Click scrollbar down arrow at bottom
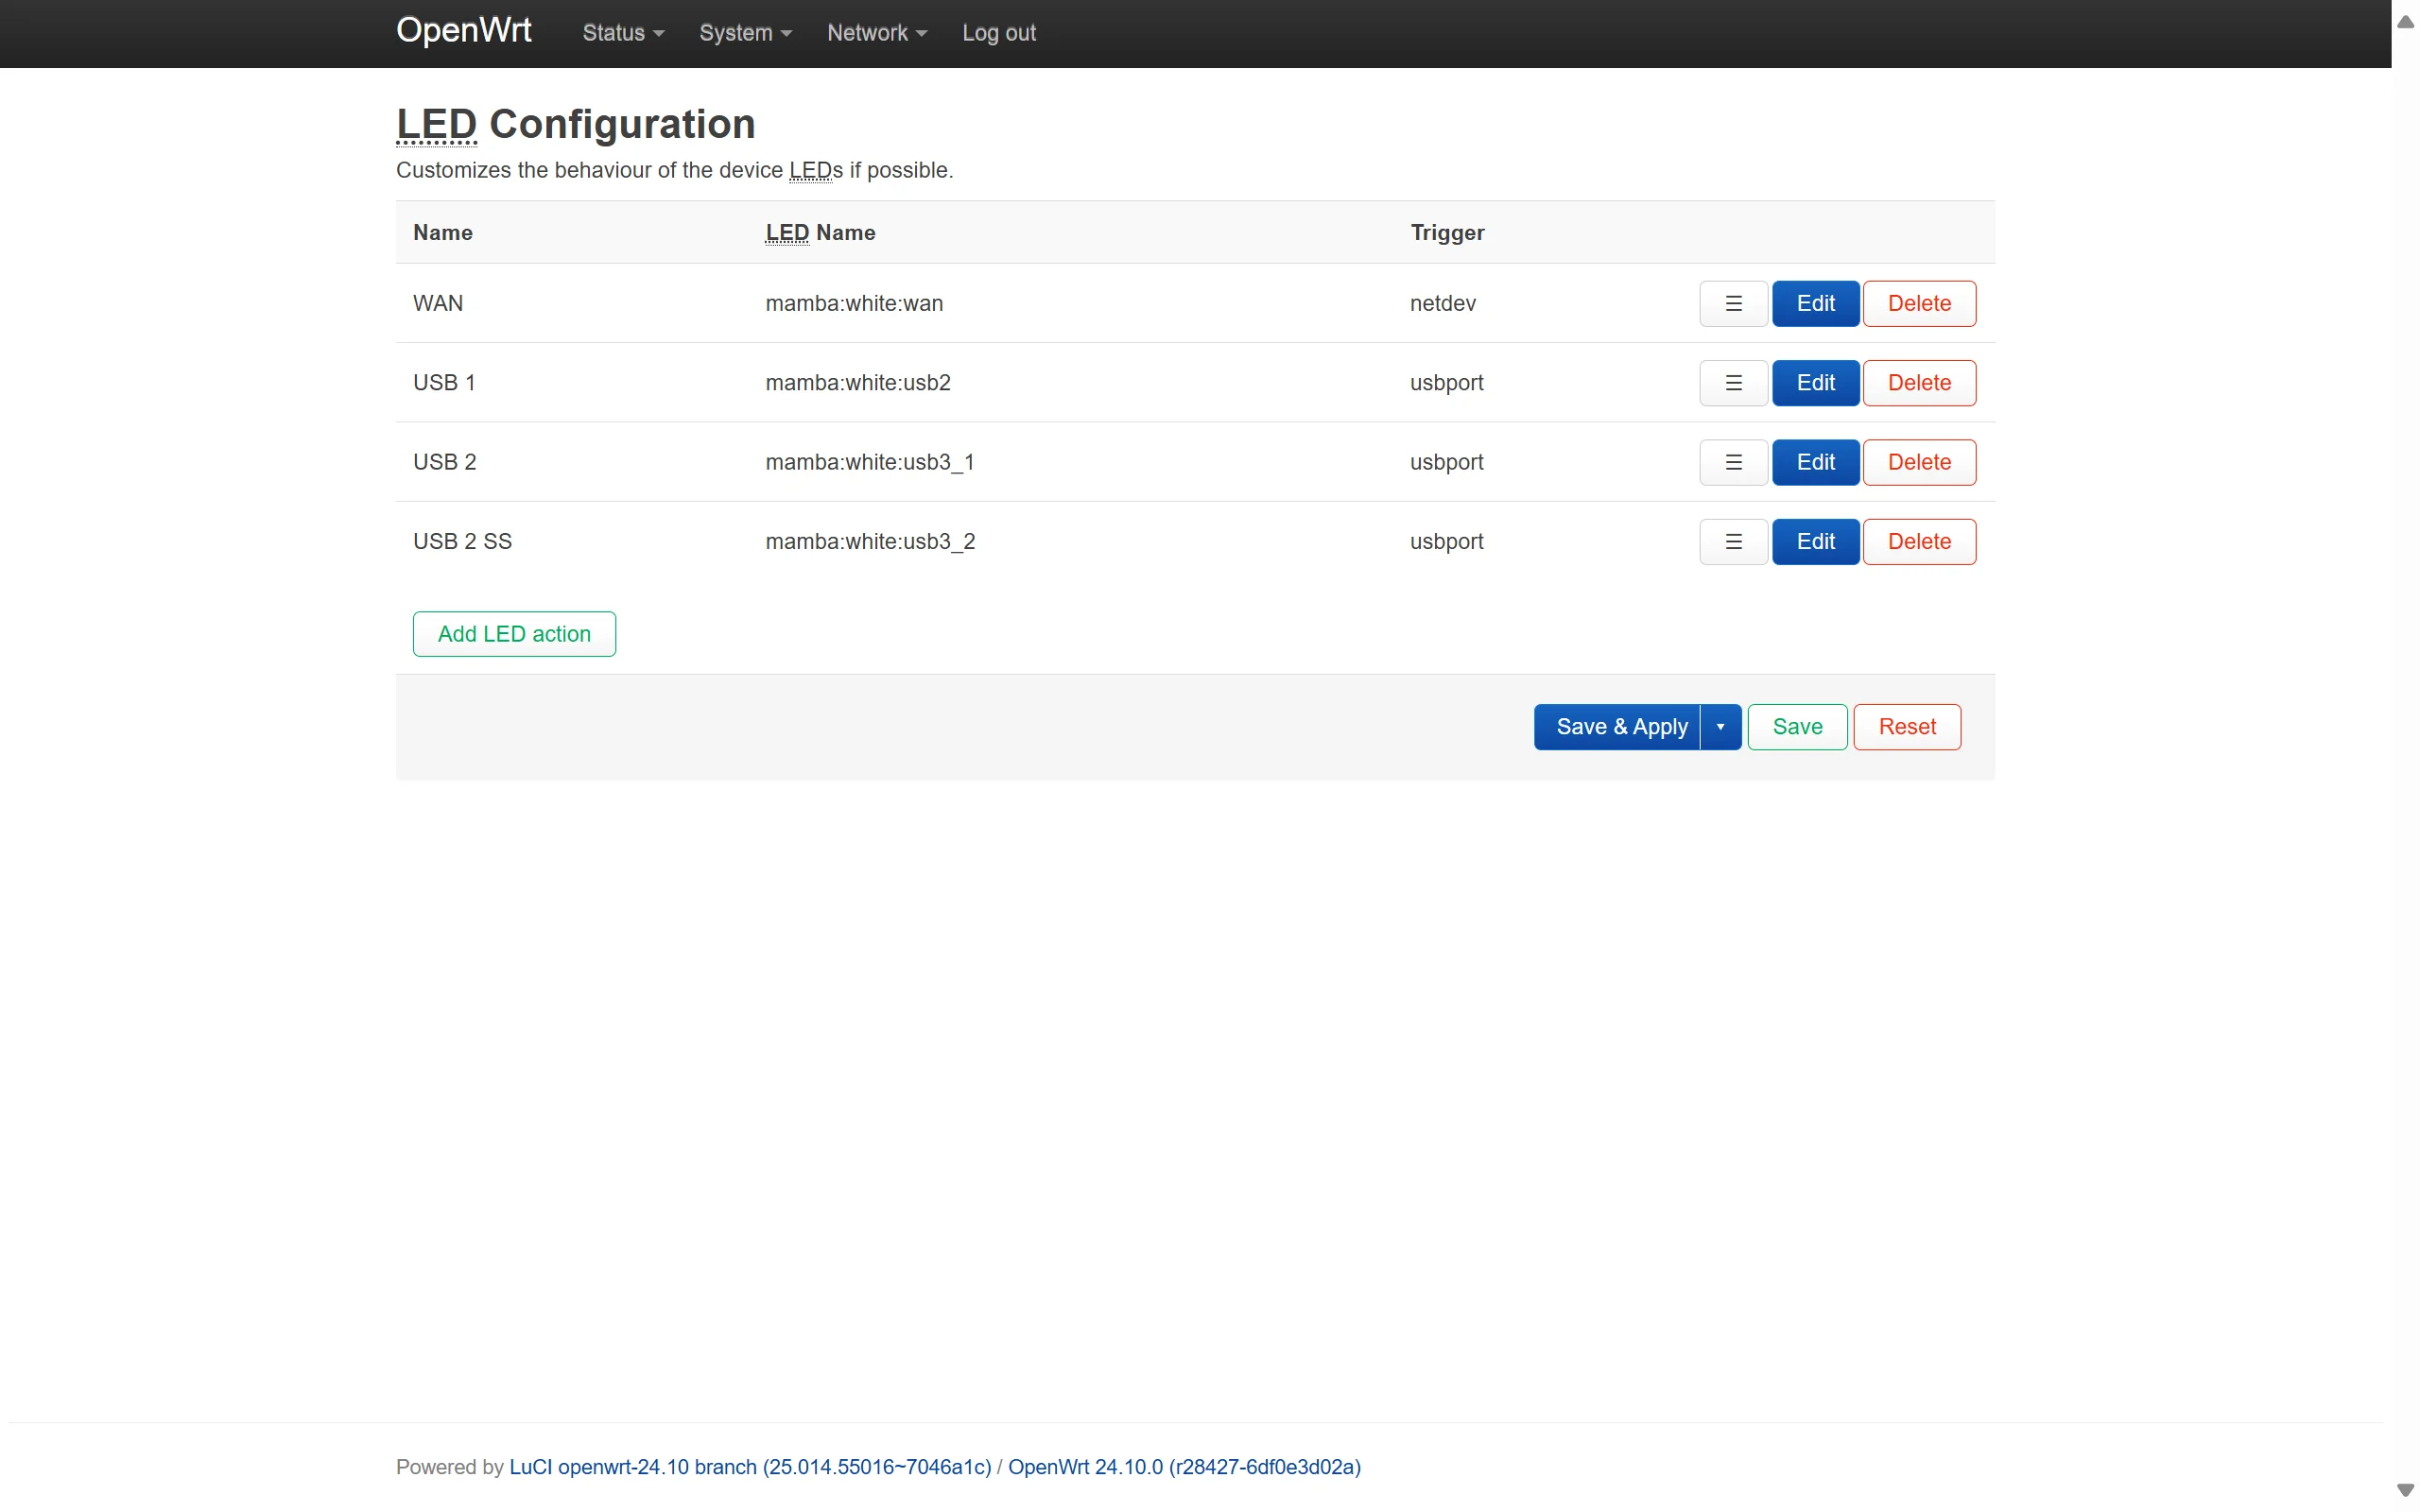Screen dimensions: 2420x1512 click(x=2405, y=1490)
